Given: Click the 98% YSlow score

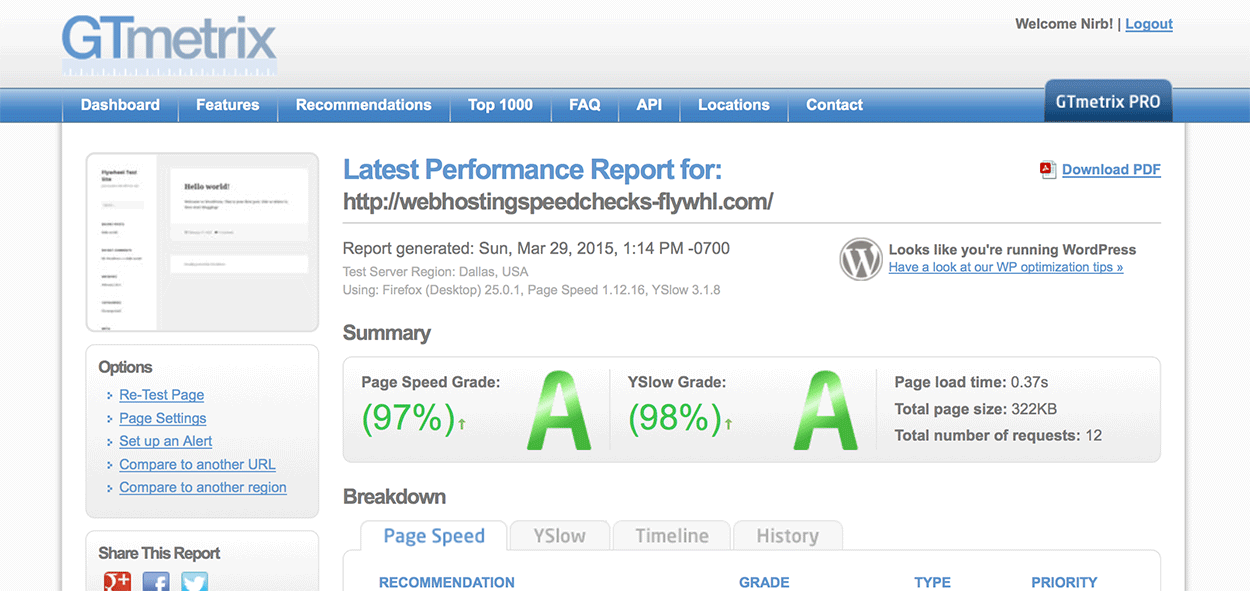Looking at the screenshot, I should pos(675,418).
